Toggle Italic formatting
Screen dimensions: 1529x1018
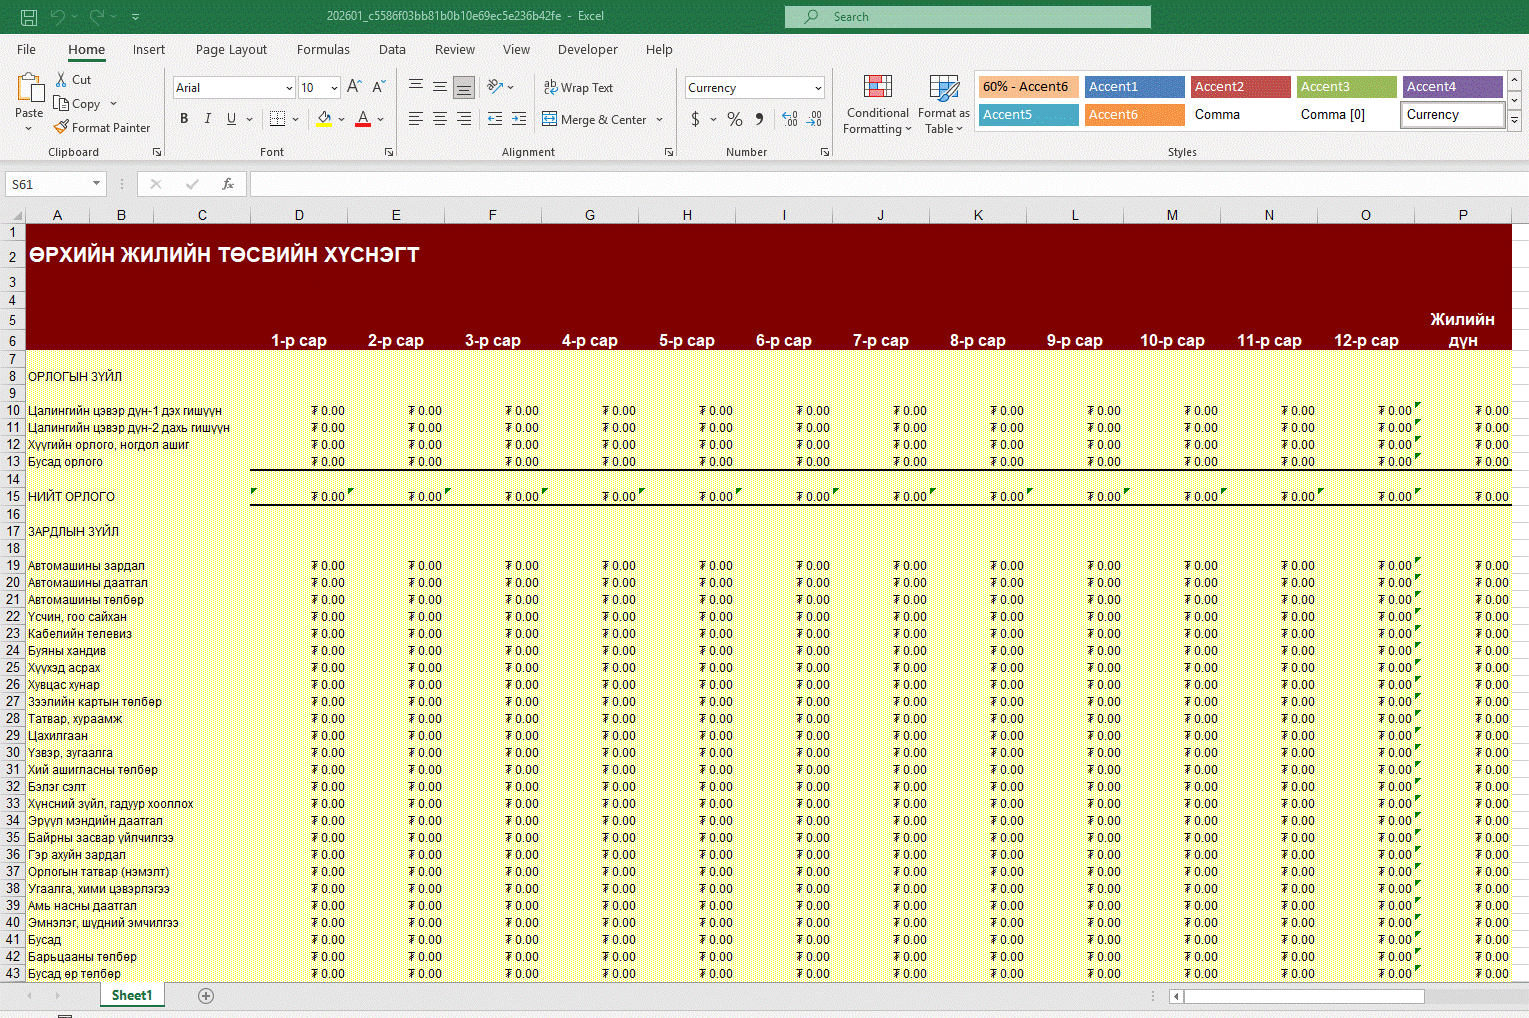click(x=208, y=119)
